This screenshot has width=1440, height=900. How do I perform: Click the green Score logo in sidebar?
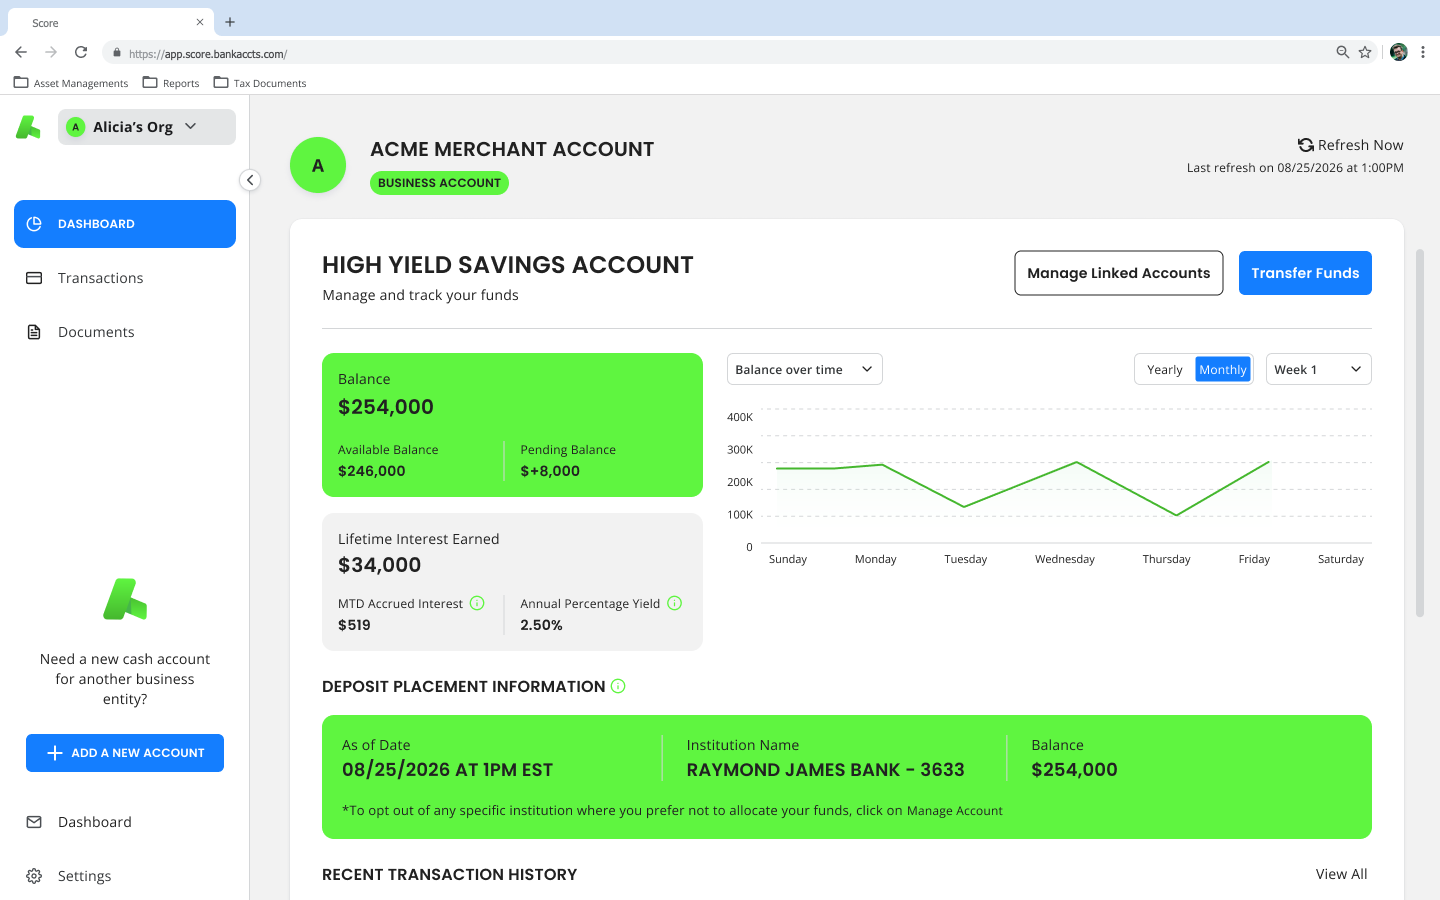(28, 127)
